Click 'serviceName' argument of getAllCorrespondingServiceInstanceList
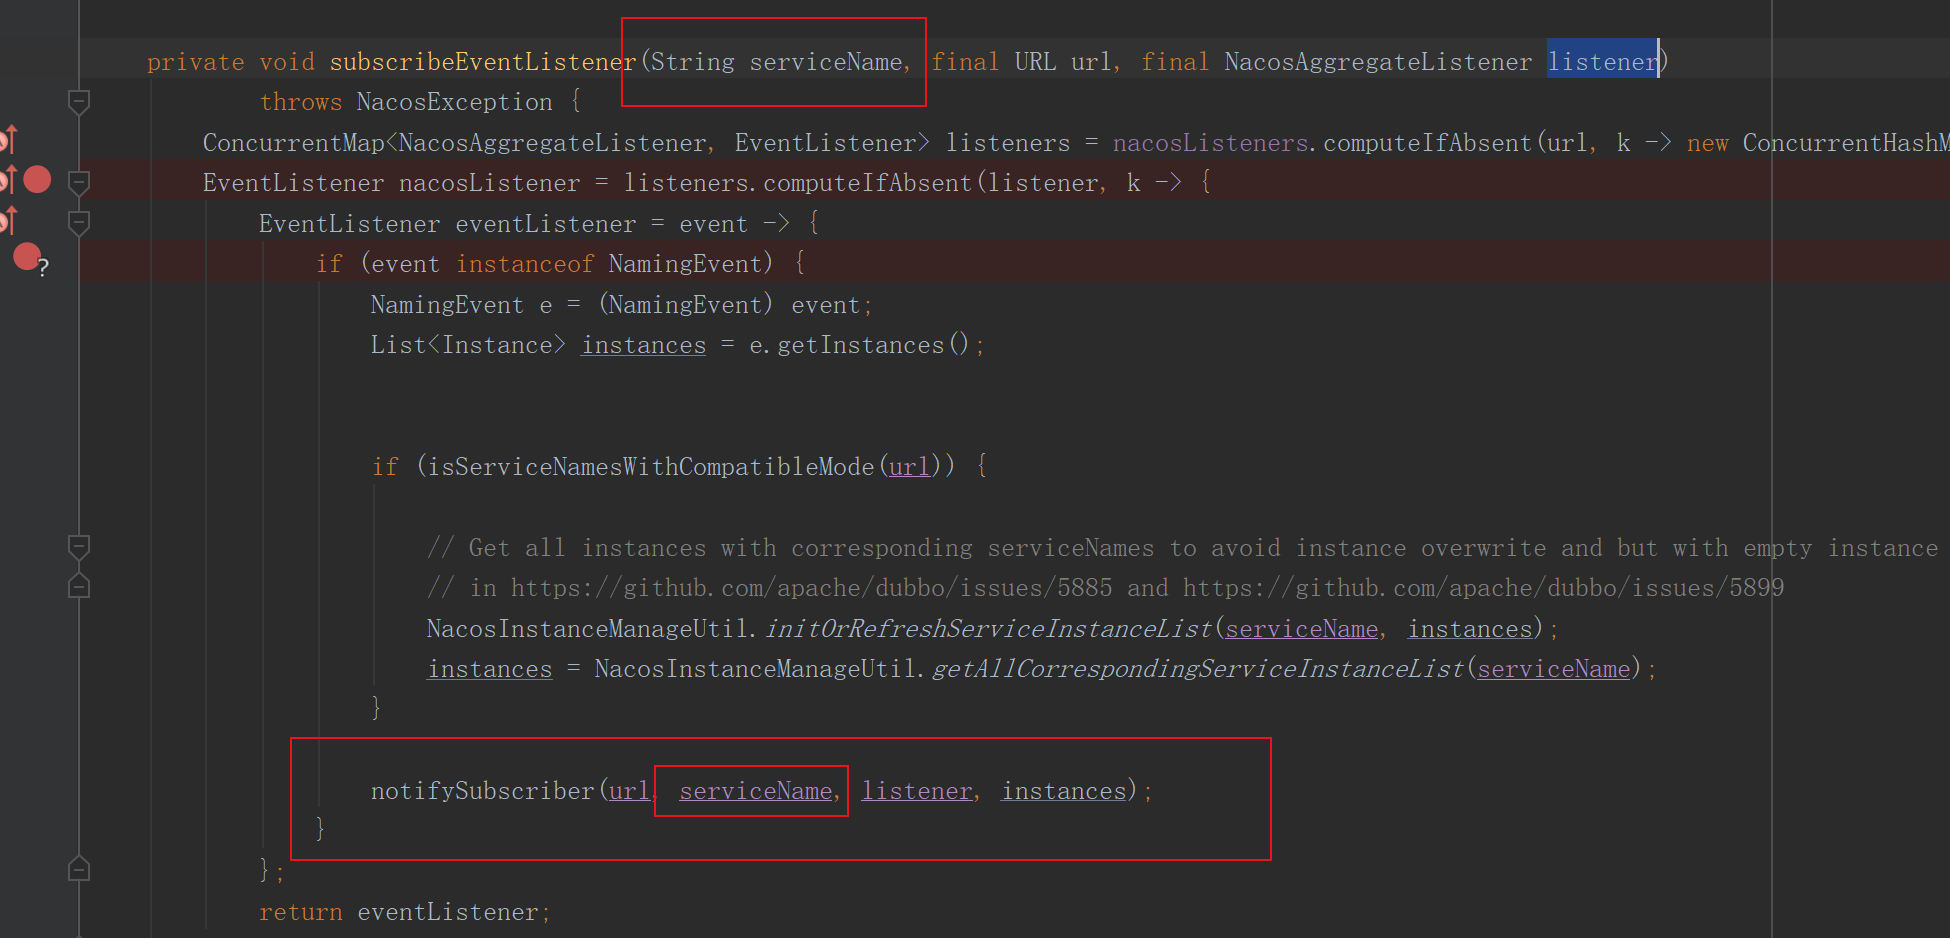The image size is (1950, 938). point(1553,669)
